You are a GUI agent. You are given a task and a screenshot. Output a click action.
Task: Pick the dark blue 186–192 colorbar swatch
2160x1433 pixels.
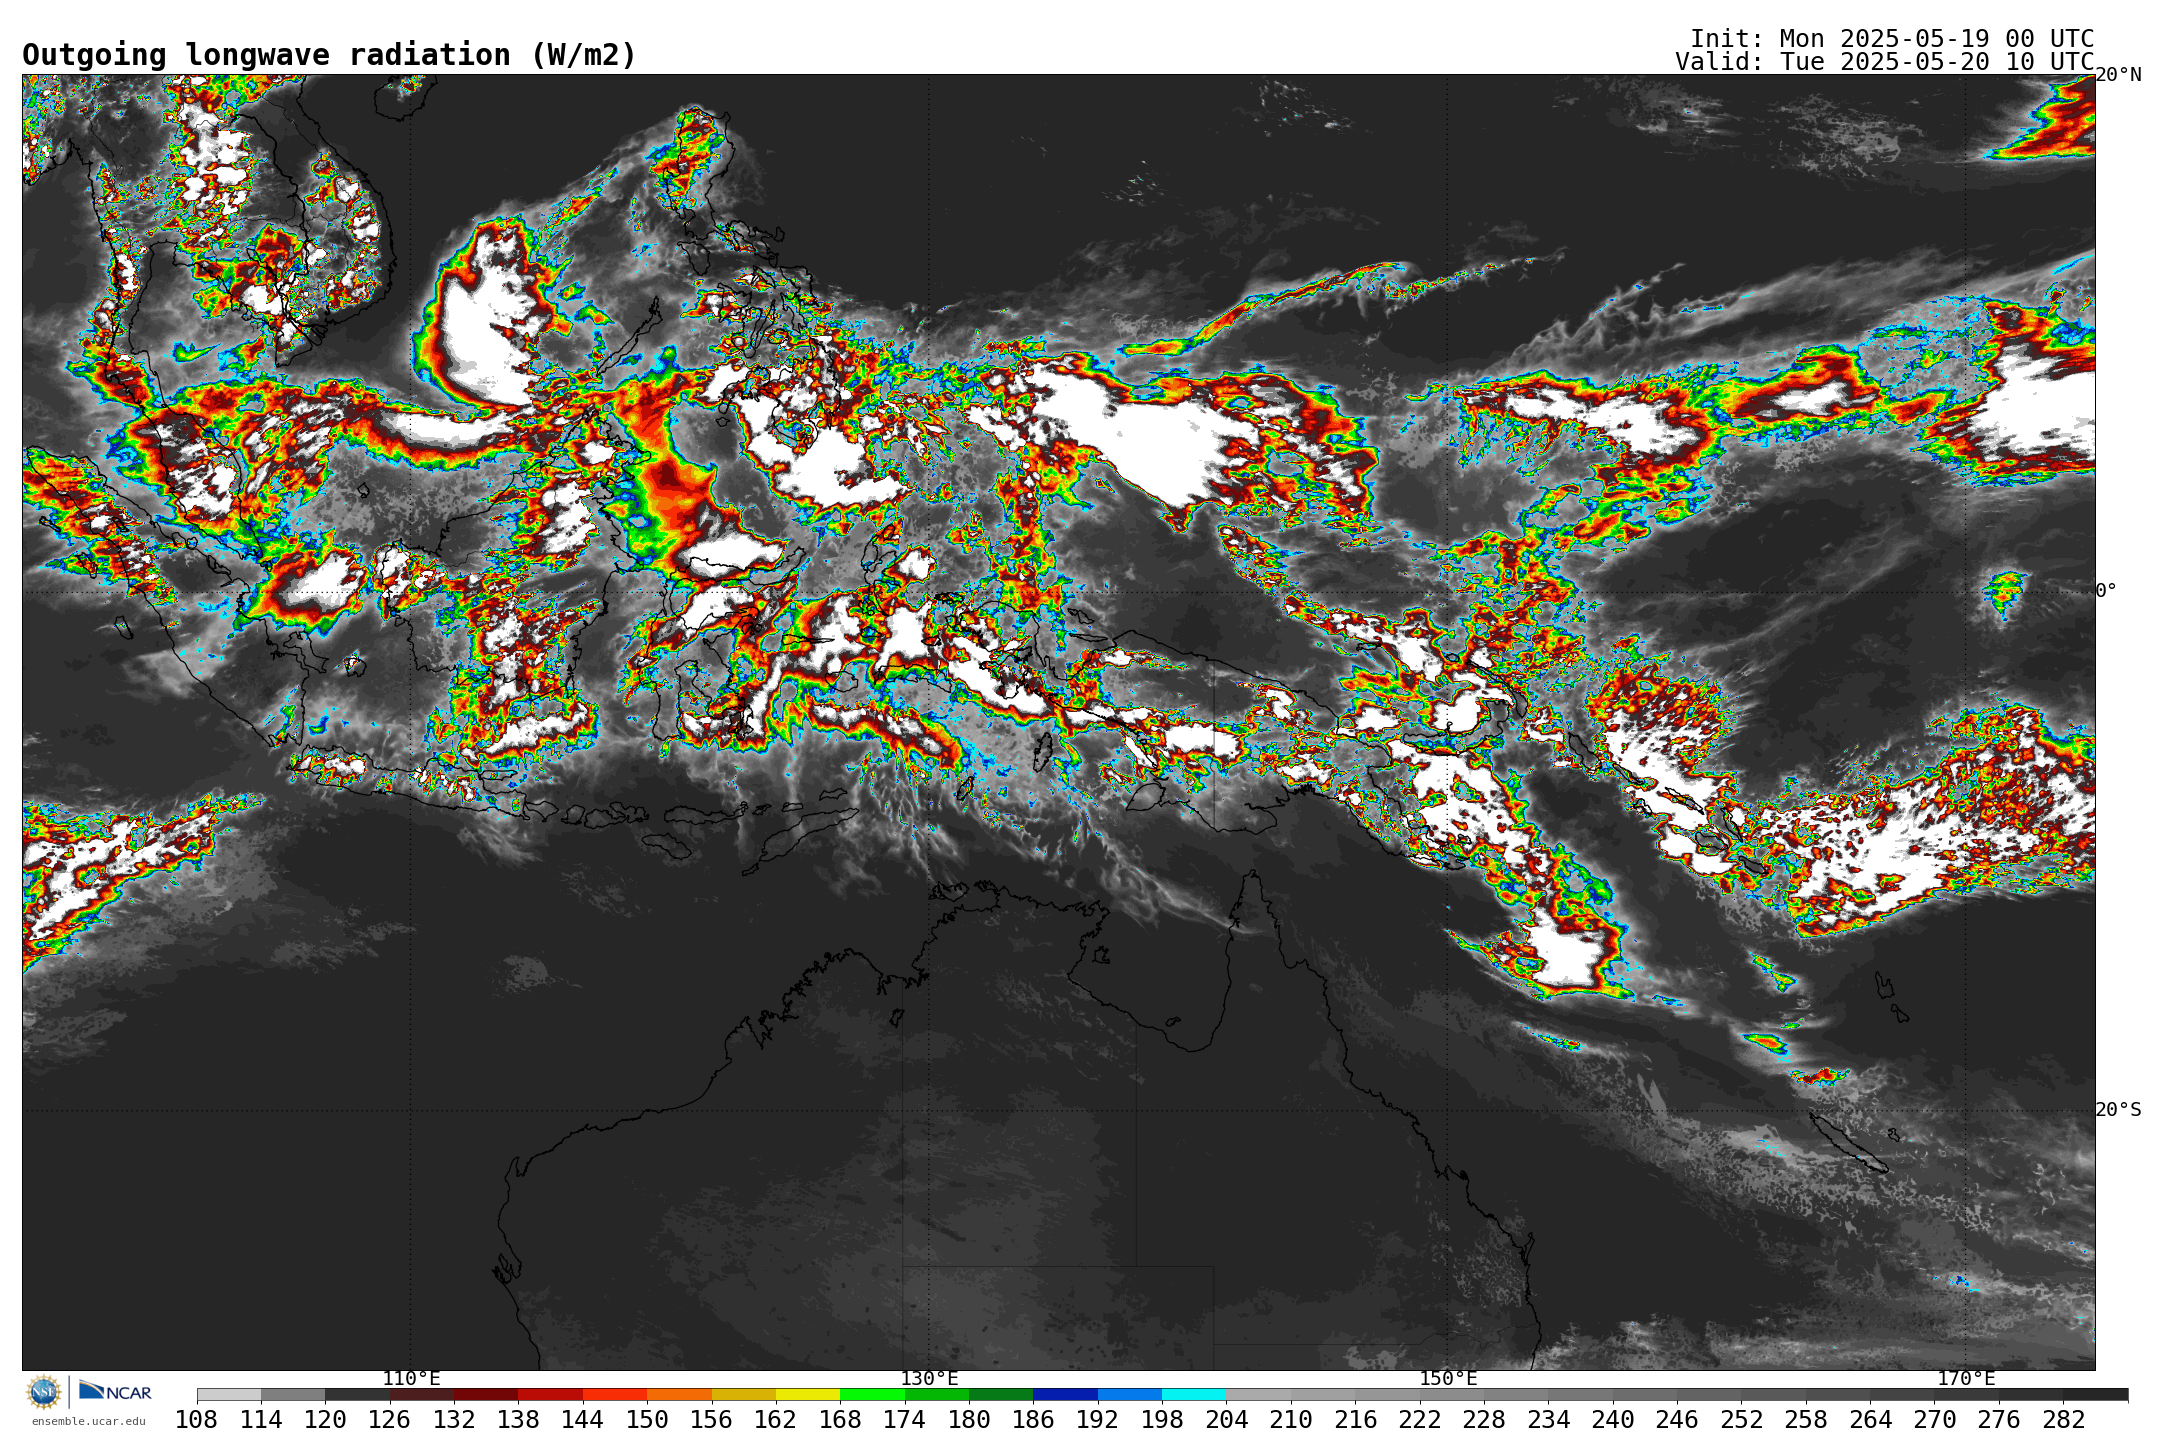pos(1065,1395)
